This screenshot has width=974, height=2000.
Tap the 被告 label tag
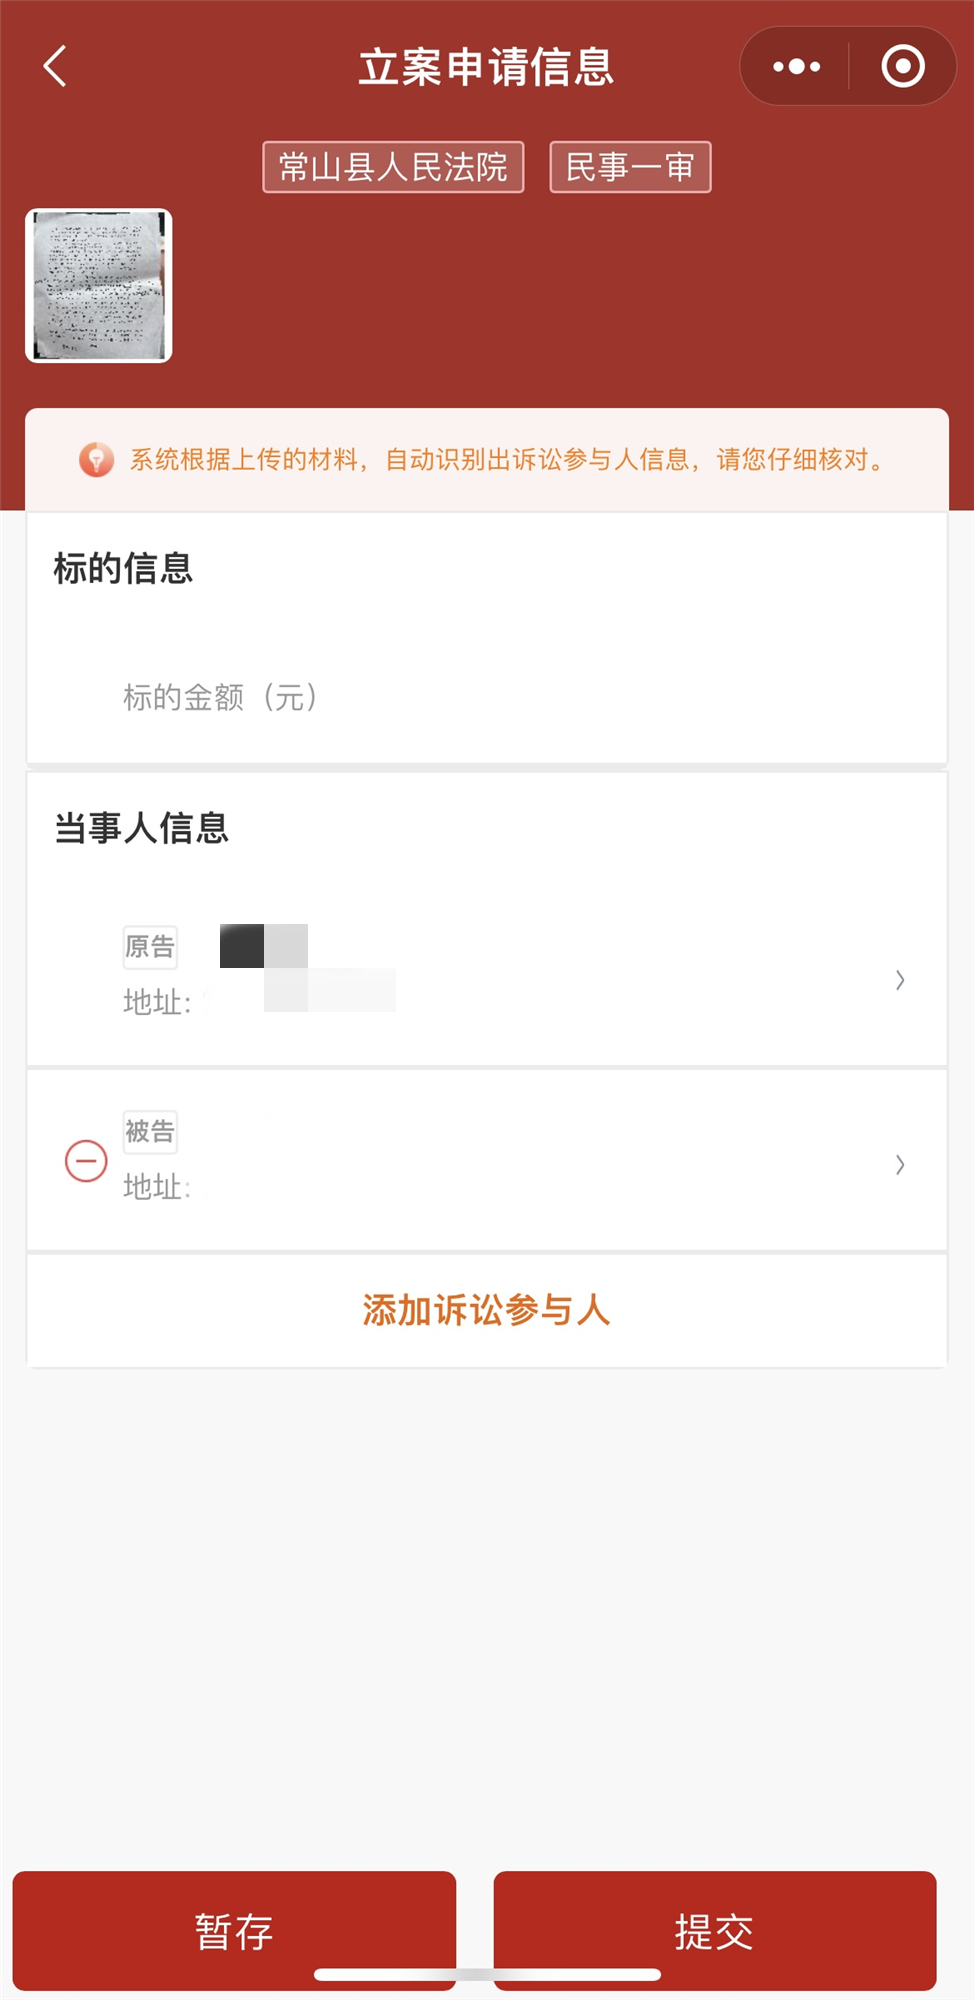tap(150, 1132)
